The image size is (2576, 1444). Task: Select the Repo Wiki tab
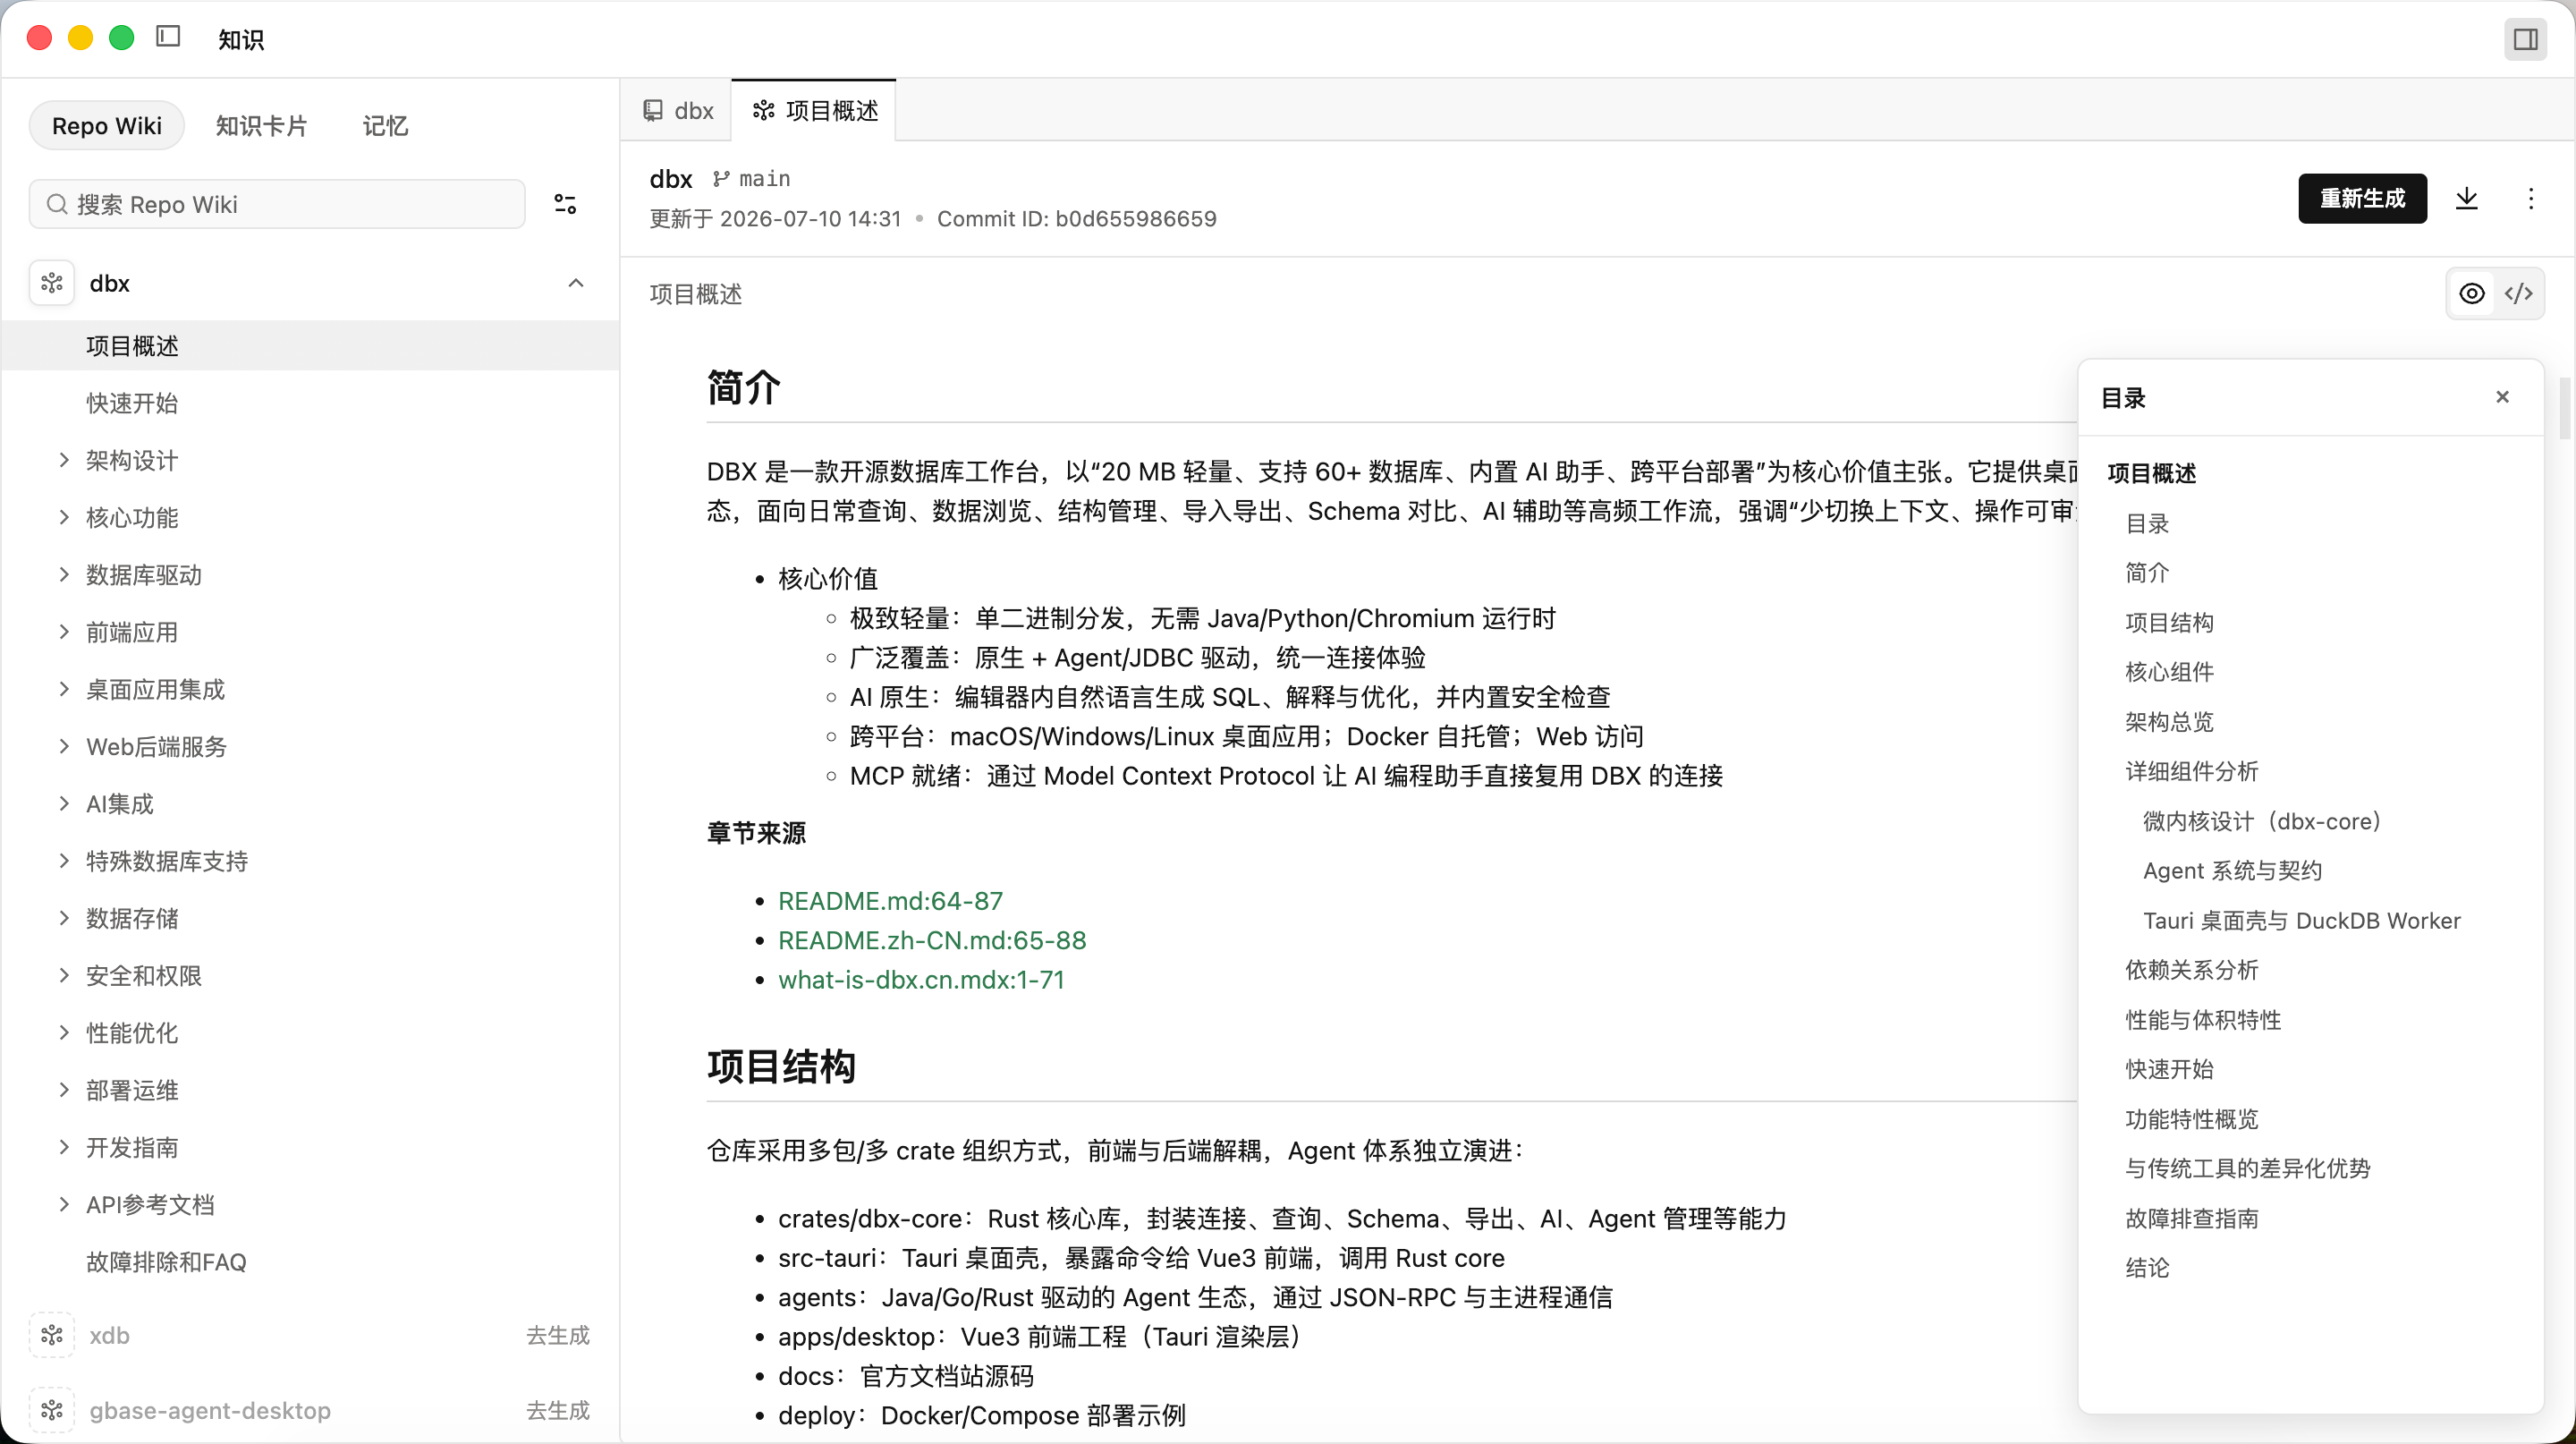[107, 126]
